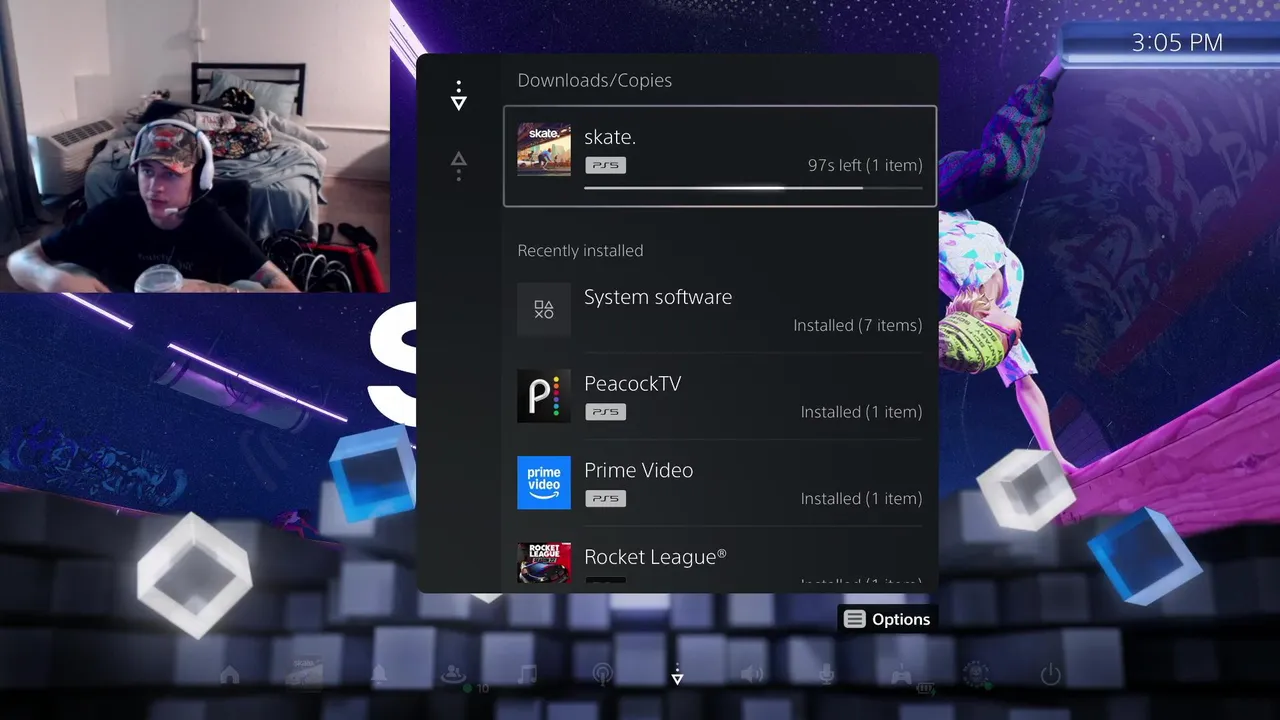The width and height of the screenshot is (1280, 720).
Task: Click the PS5 badge under Prime Video
Action: [605, 498]
